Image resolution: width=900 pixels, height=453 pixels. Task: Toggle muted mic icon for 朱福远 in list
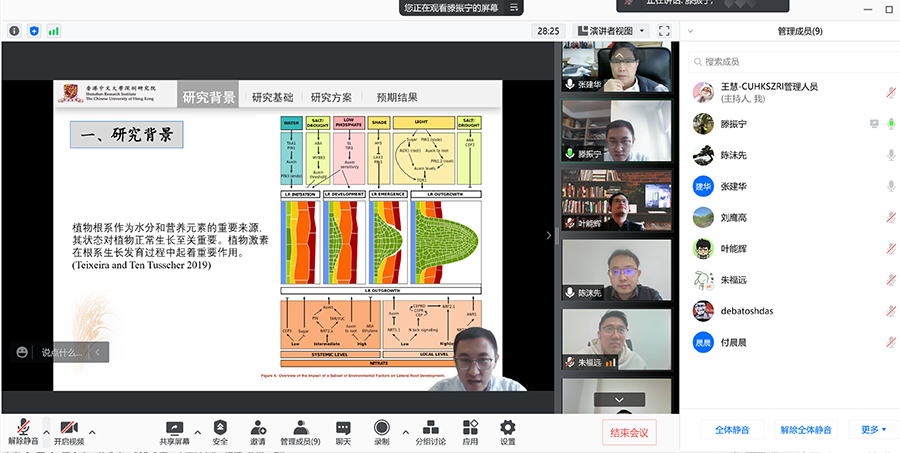(891, 280)
